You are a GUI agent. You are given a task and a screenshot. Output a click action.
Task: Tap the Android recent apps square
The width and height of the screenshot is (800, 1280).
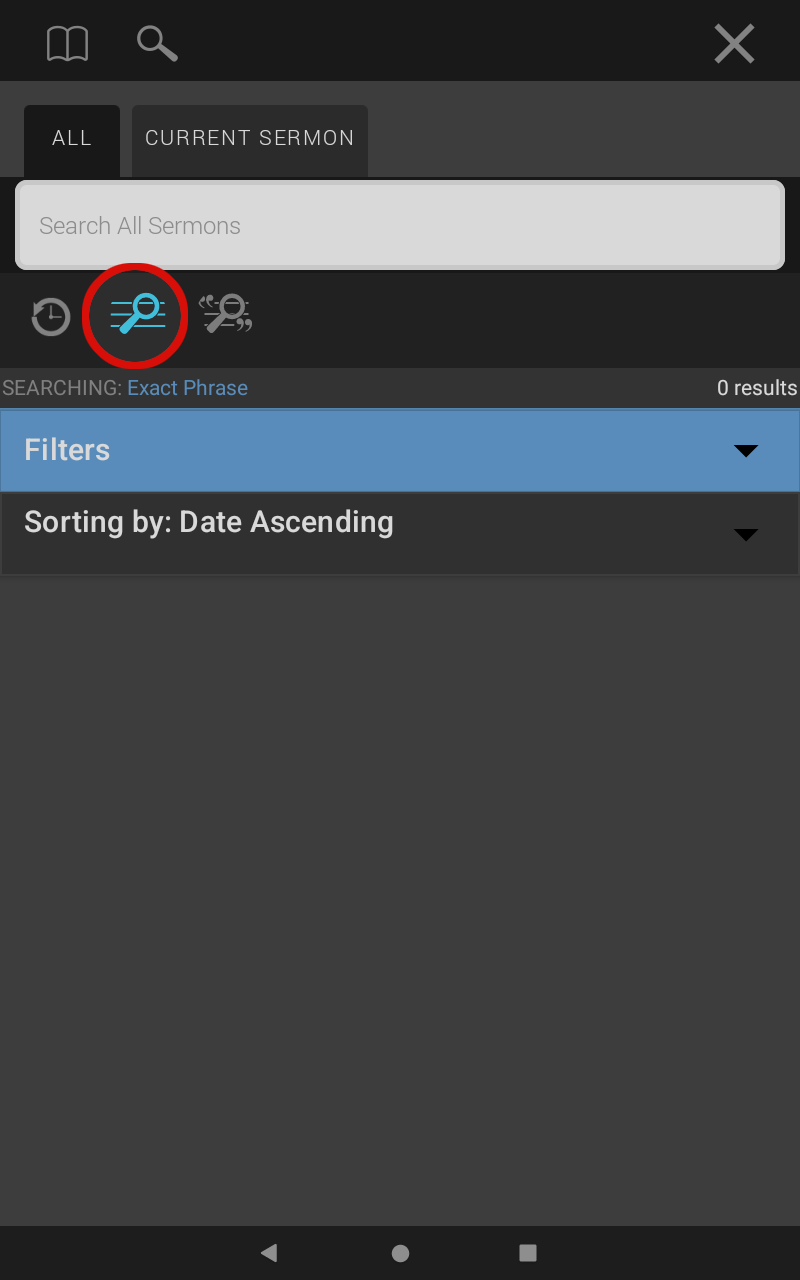pyautogui.click(x=528, y=1252)
